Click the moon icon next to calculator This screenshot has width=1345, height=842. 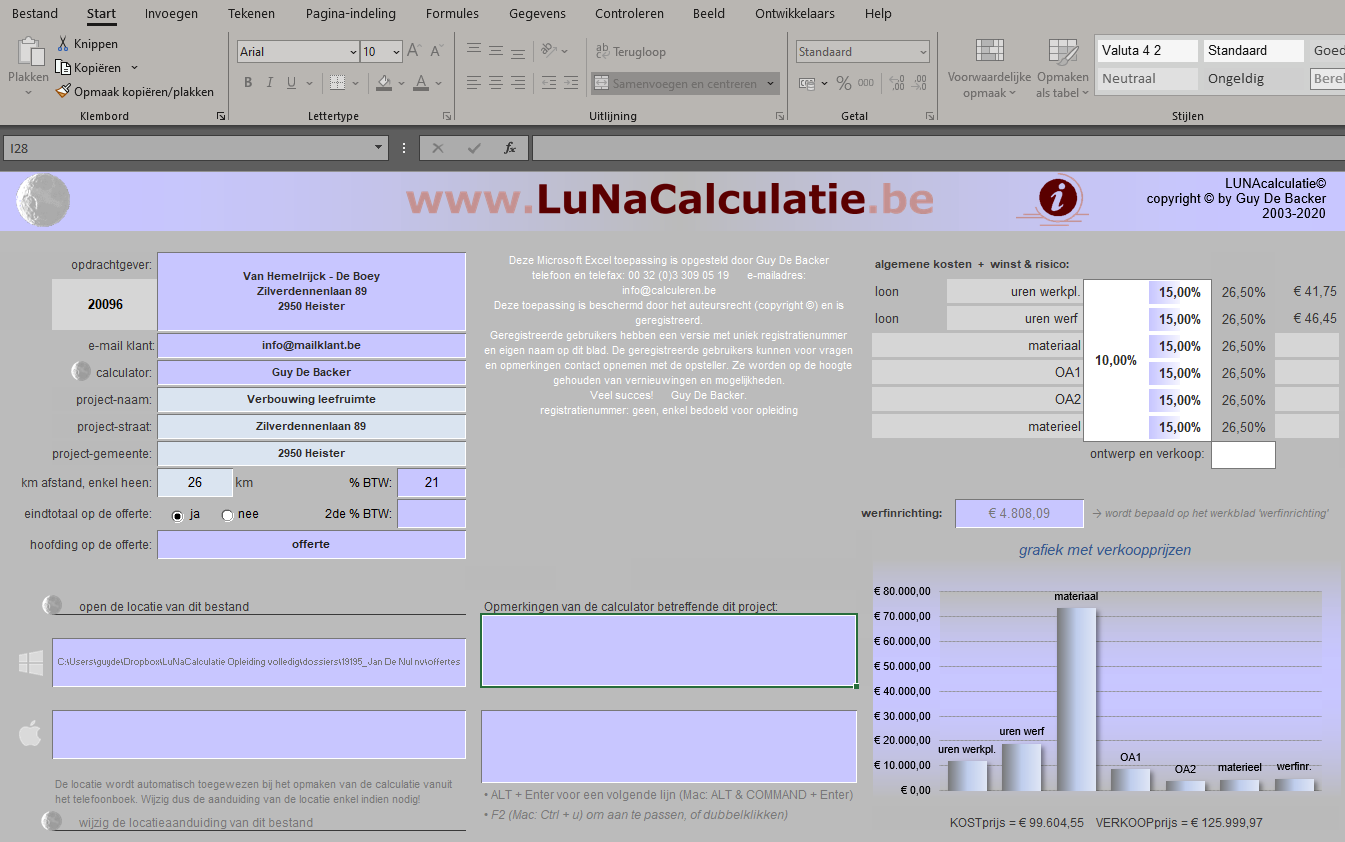point(81,371)
